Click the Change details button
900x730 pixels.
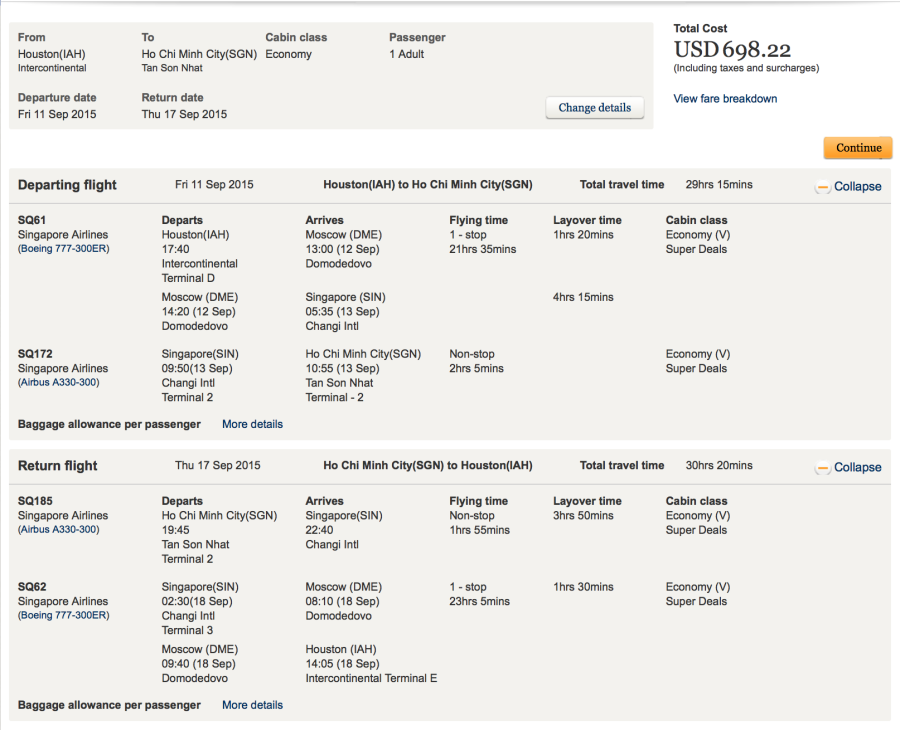click(x=595, y=107)
